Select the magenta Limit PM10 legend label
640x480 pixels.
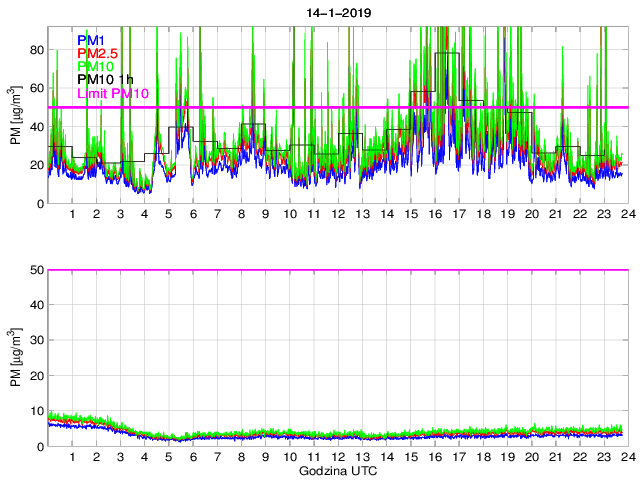coord(112,94)
